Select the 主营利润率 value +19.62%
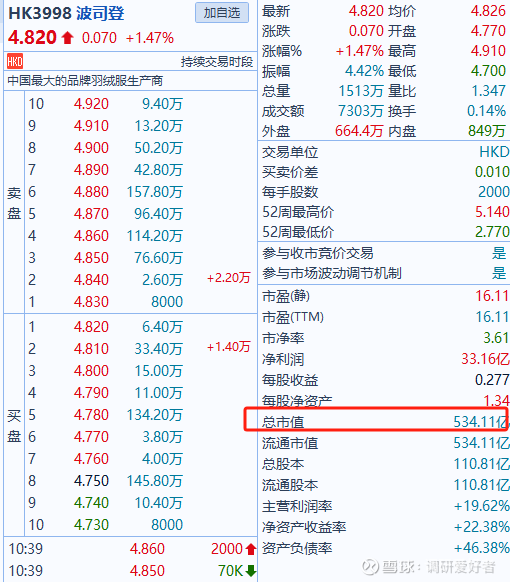This screenshot has height=582, width=510. click(x=481, y=506)
